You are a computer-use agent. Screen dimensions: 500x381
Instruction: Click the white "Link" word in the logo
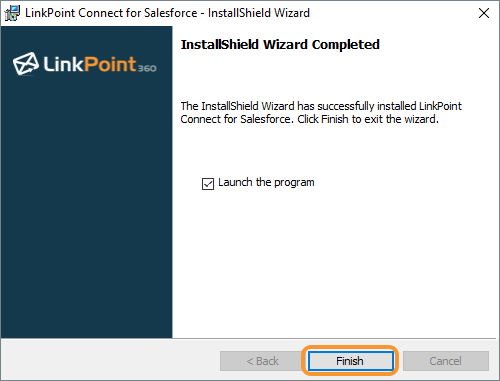tap(63, 64)
